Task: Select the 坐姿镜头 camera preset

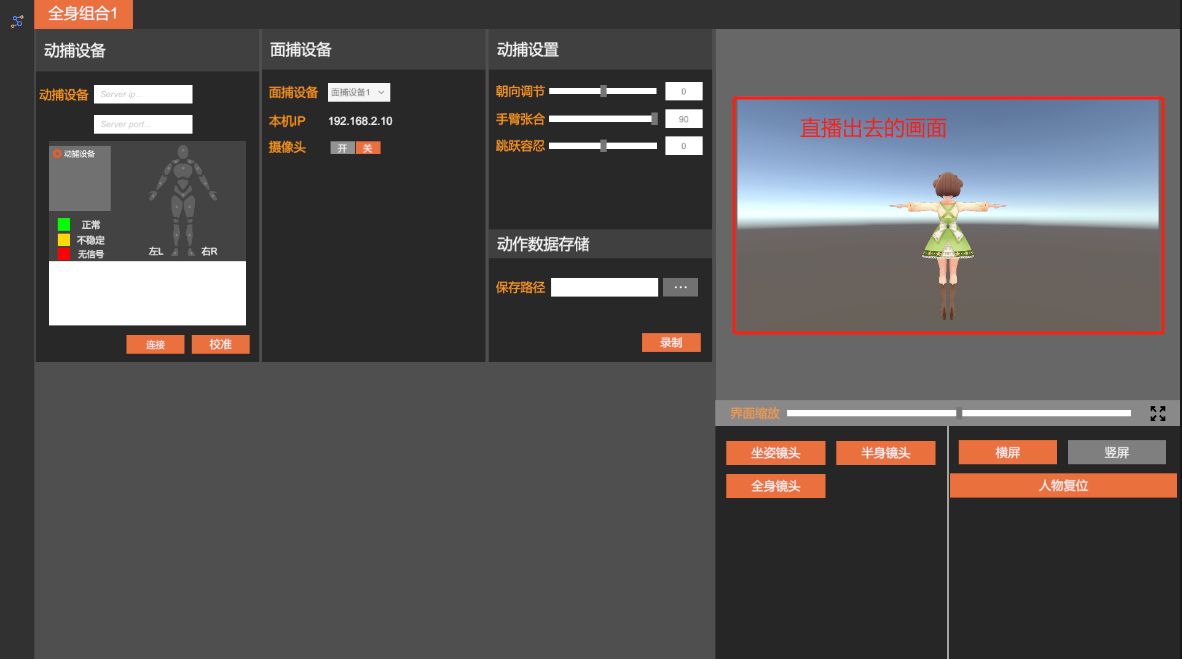Action: [775, 453]
